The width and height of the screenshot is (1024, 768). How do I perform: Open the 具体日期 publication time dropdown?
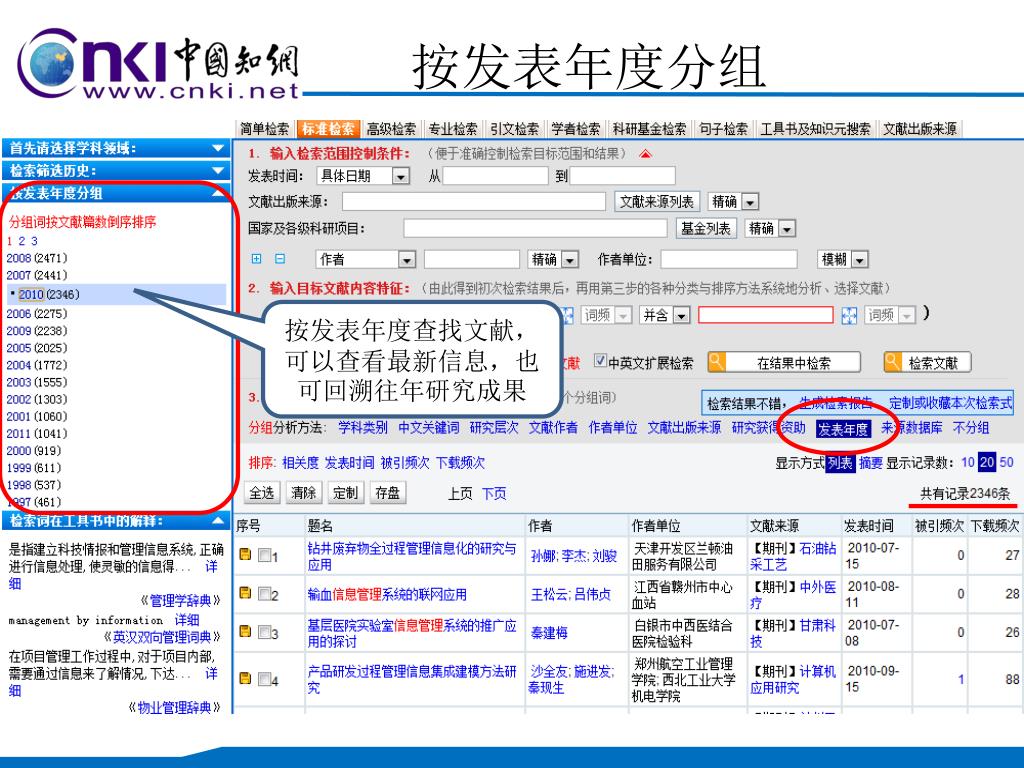pos(401,176)
